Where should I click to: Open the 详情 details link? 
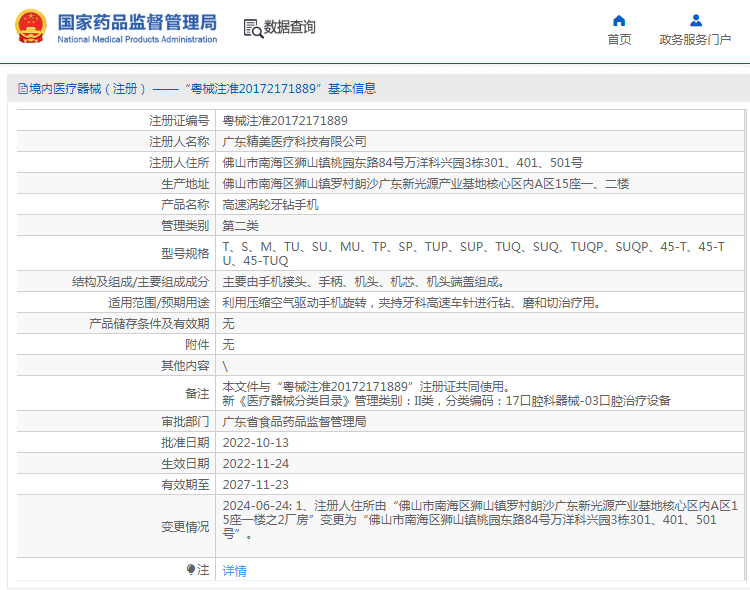(234, 570)
